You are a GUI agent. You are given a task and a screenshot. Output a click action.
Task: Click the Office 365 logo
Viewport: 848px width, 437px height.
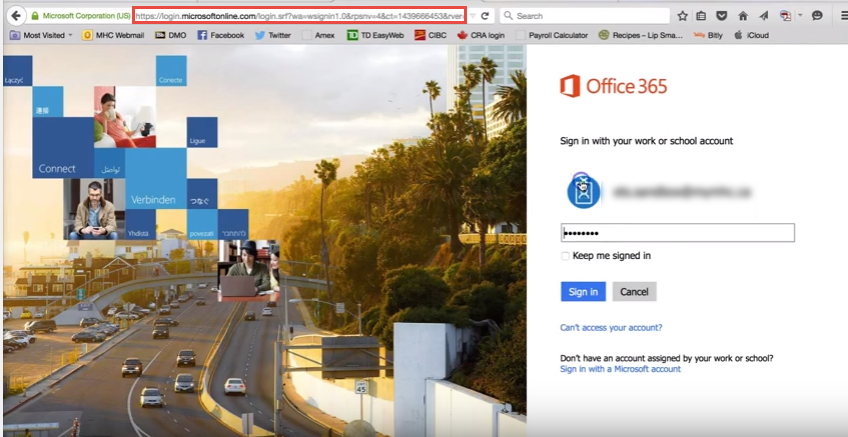pos(614,87)
